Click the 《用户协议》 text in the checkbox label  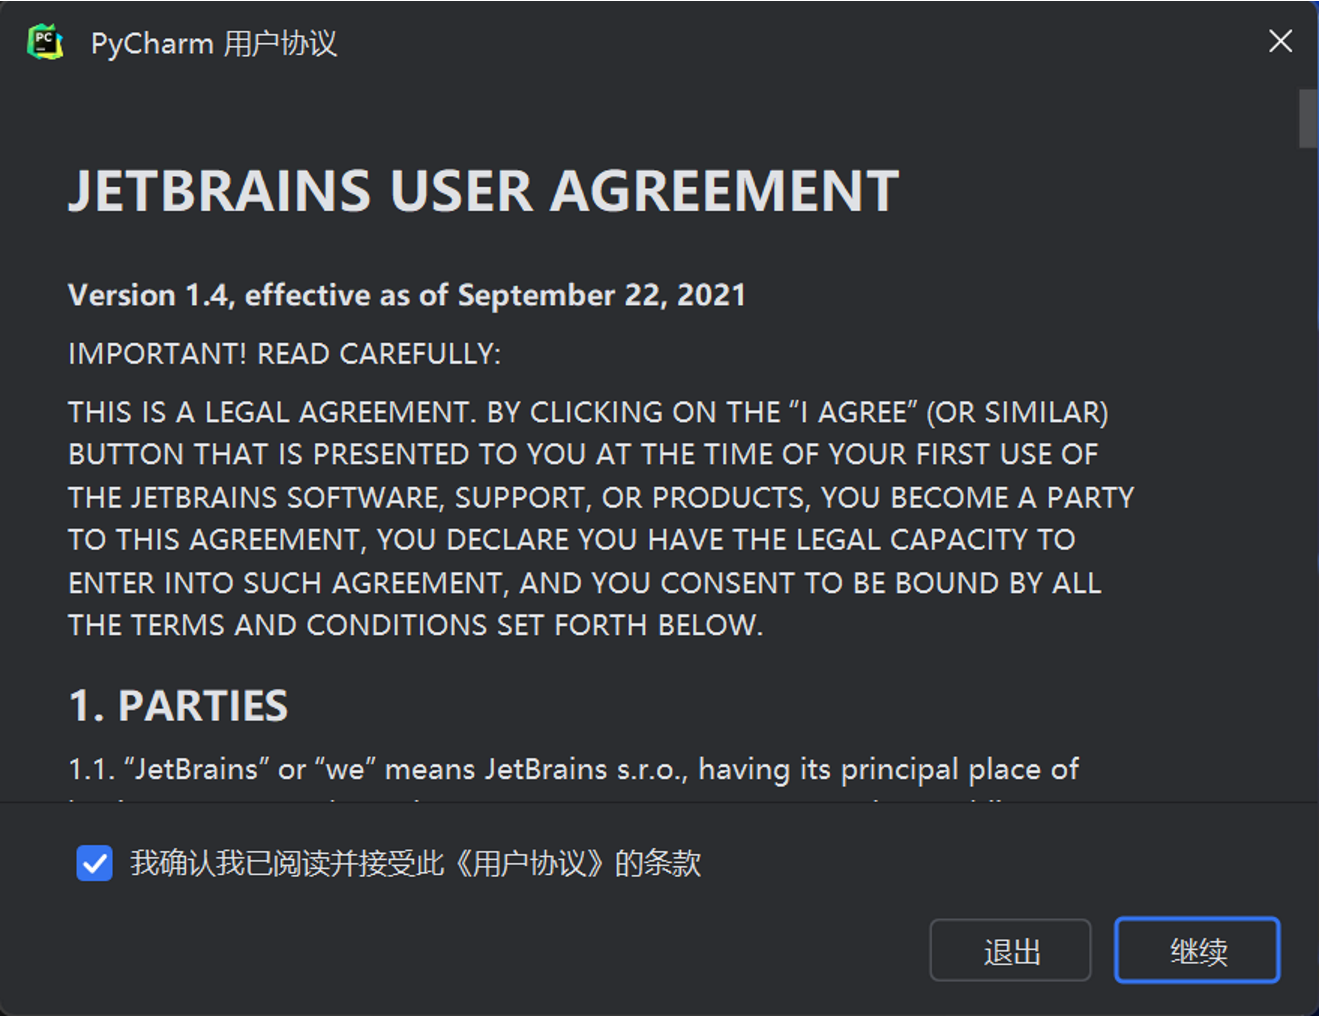(x=529, y=863)
